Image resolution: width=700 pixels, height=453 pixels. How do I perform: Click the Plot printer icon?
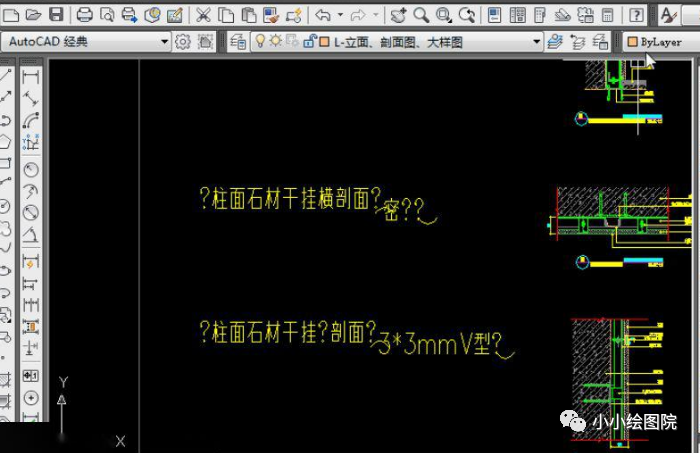tap(84, 16)
